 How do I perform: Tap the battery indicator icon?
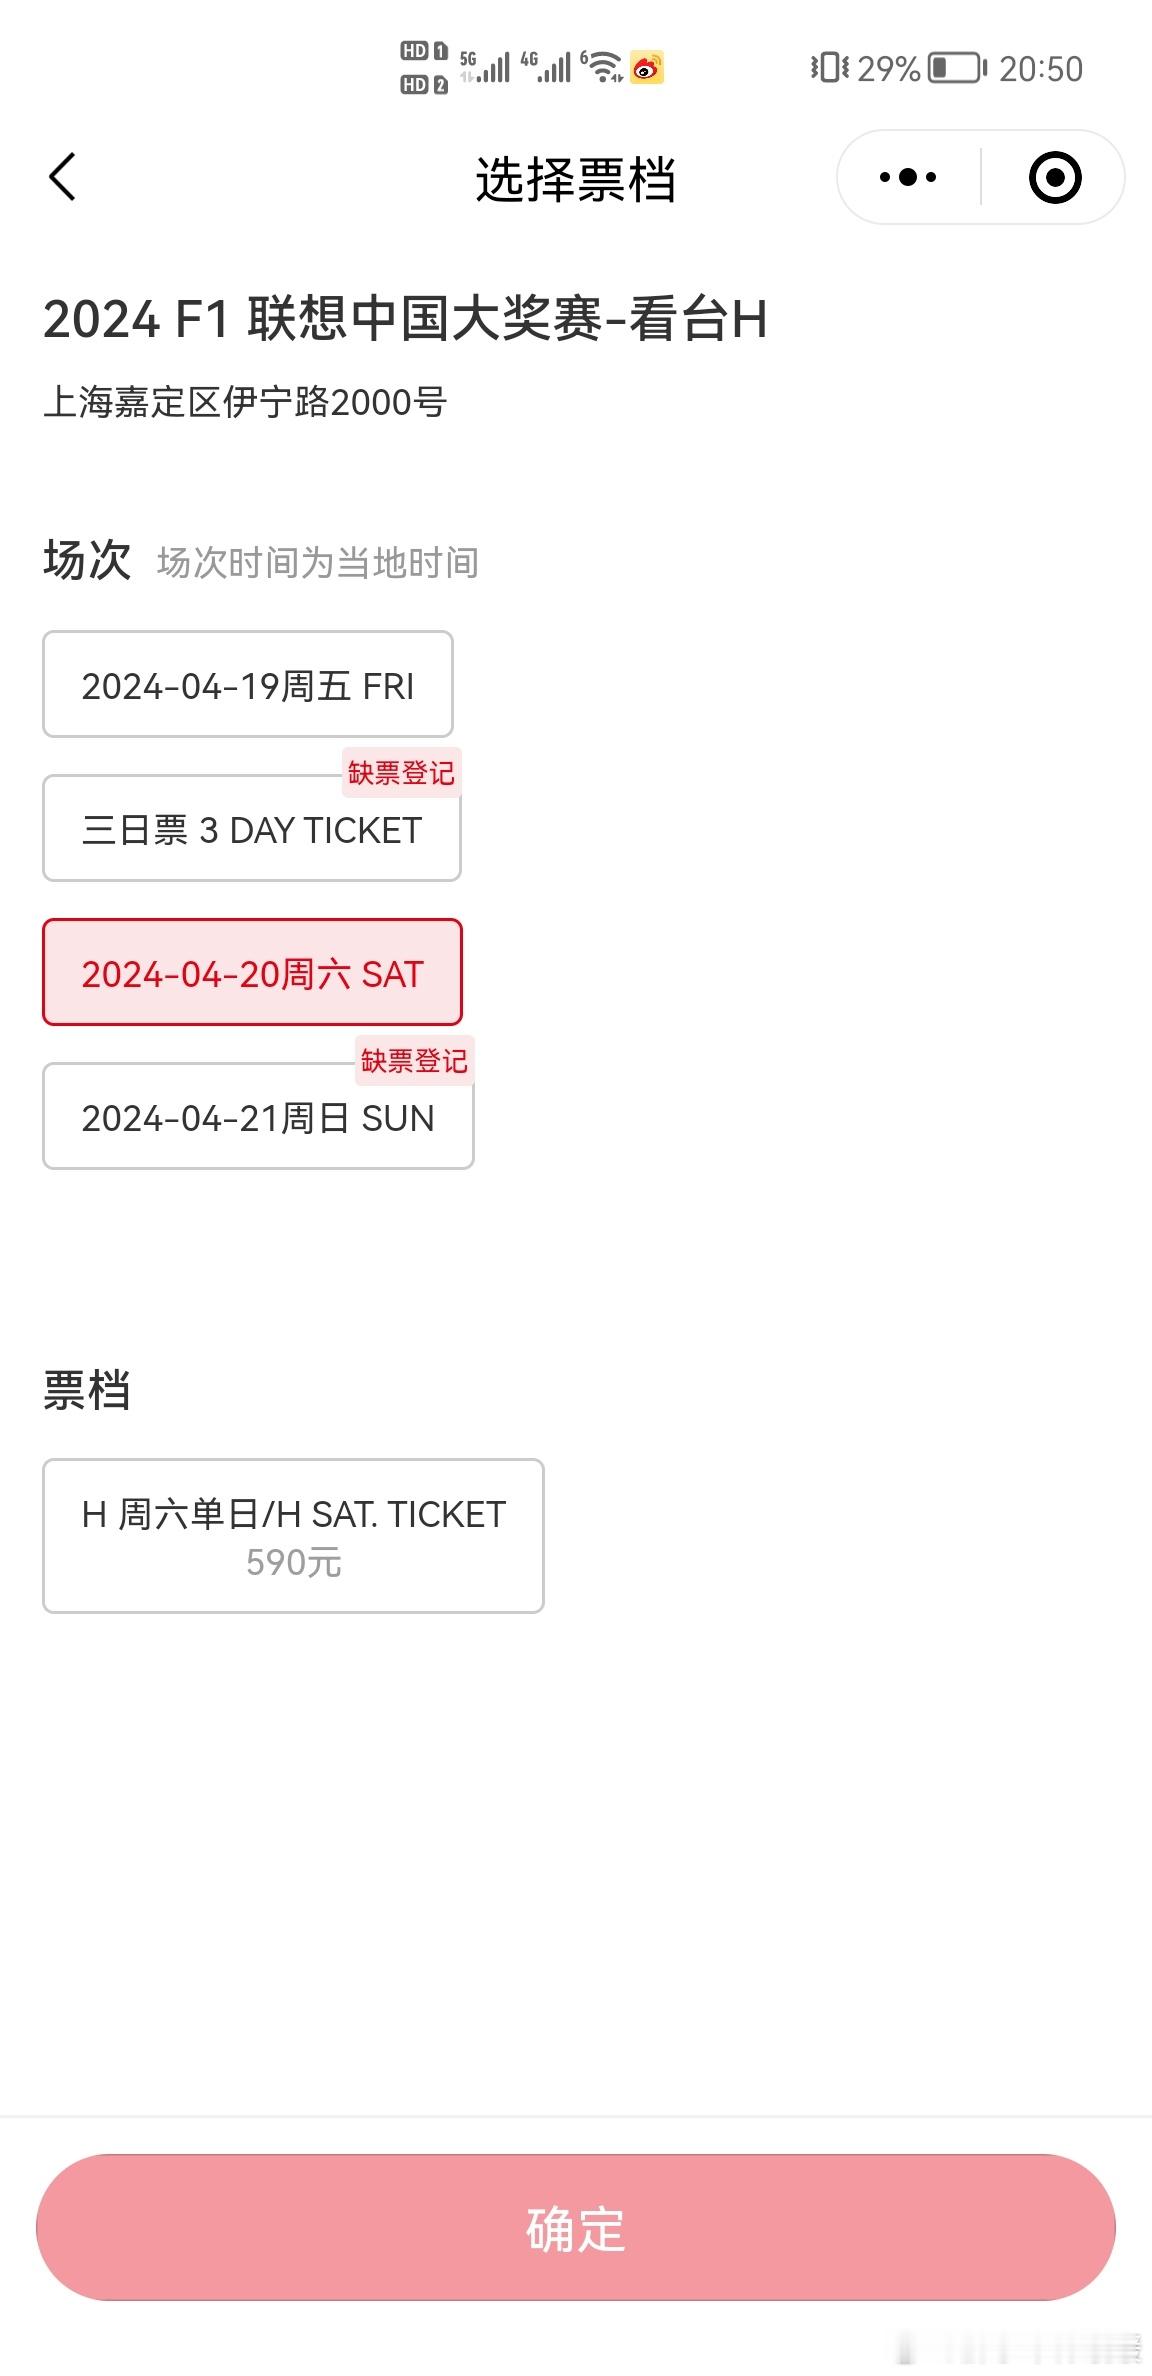(x=957, y=68)
